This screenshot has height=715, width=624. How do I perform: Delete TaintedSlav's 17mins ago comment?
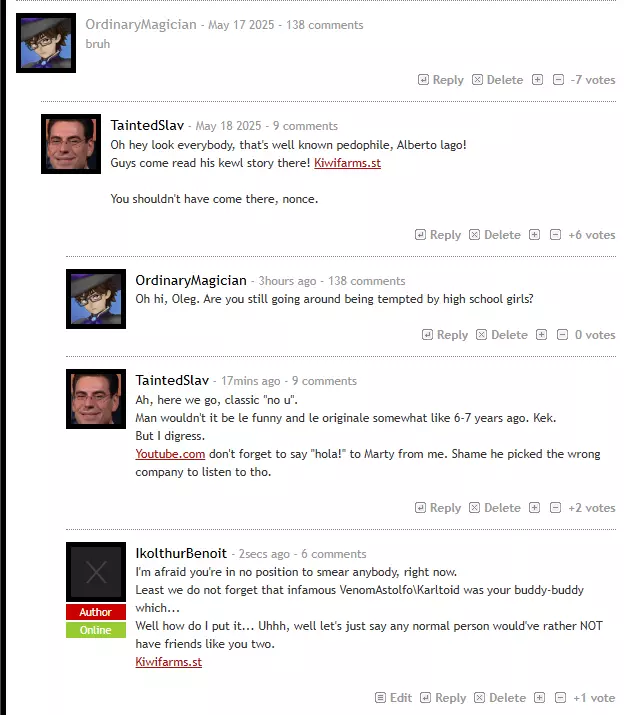coord(495,508)
